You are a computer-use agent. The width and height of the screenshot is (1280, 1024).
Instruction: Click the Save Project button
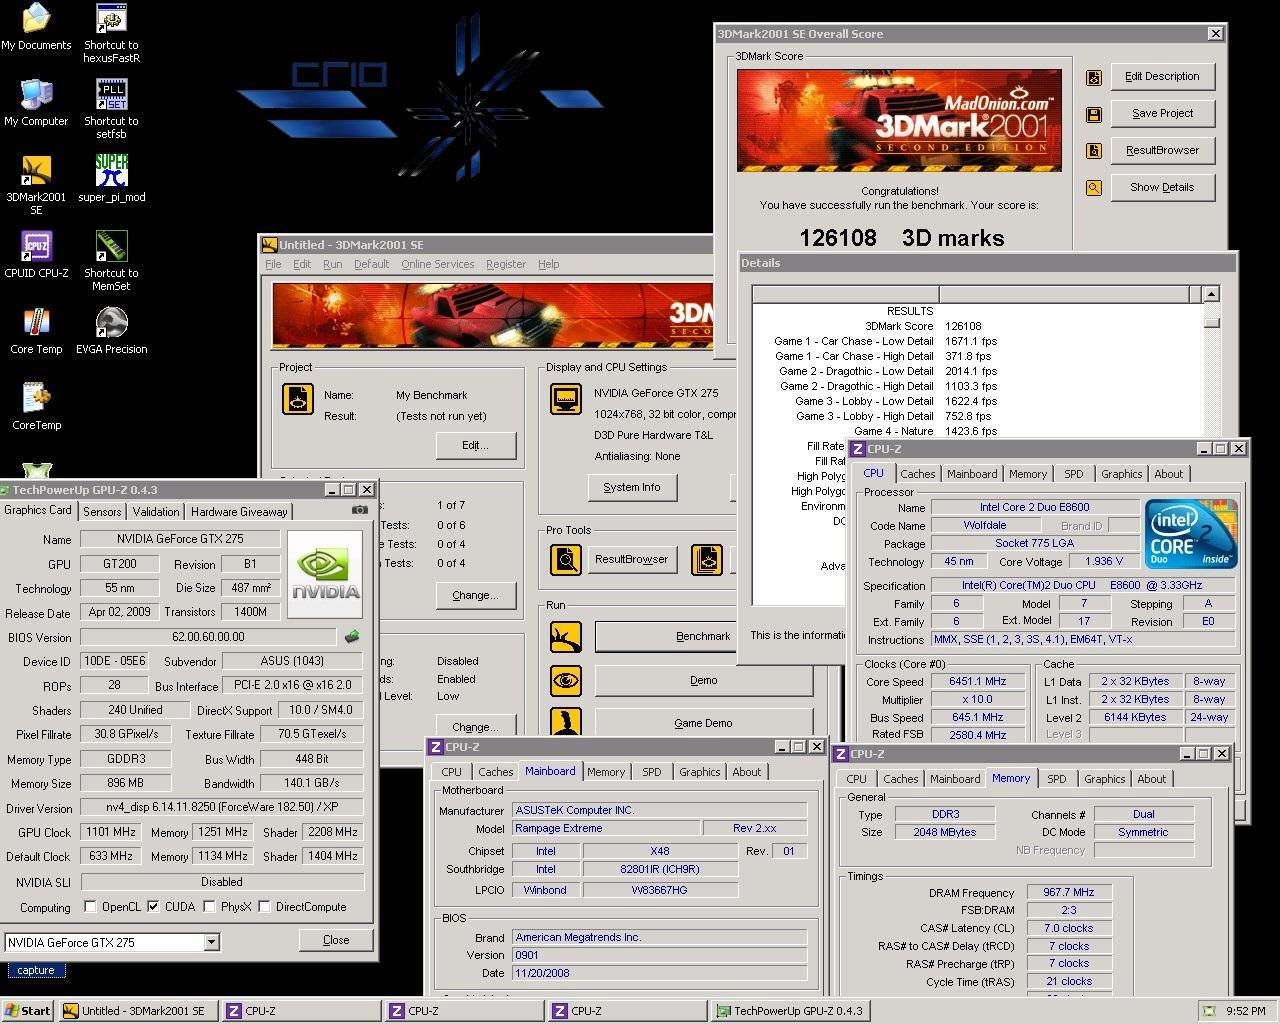pos(1162,114)
